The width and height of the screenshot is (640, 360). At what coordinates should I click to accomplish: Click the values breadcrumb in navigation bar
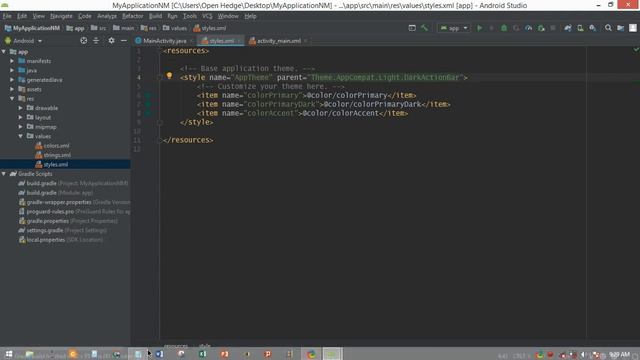[175, 28]
